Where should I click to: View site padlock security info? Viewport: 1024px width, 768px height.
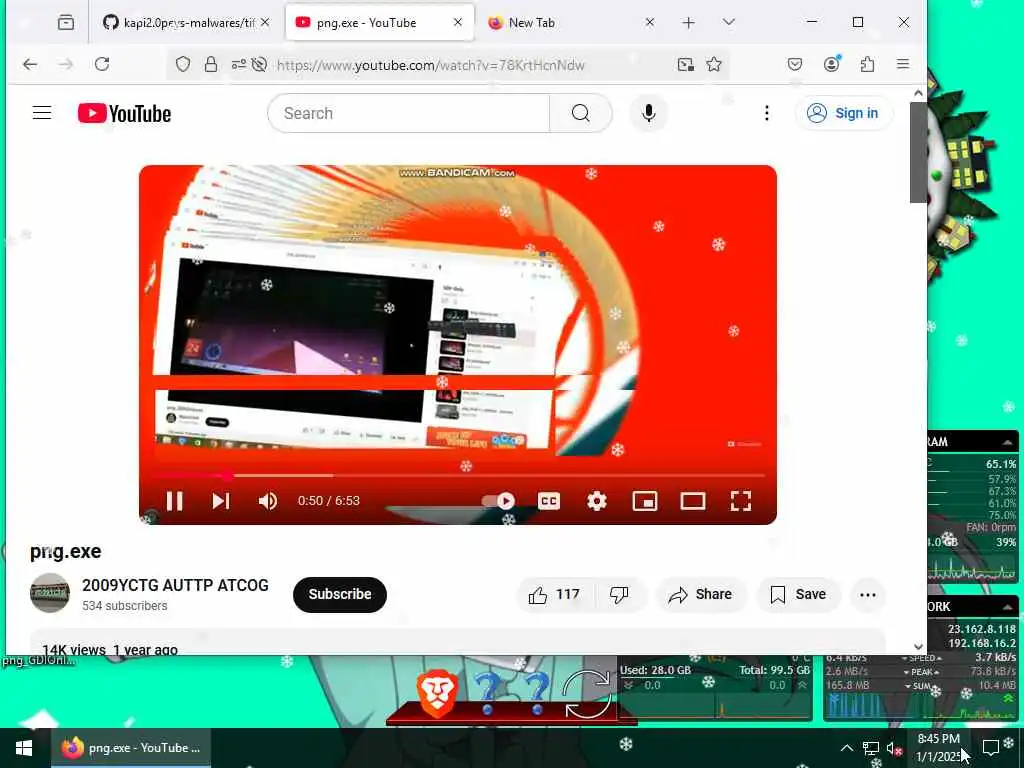coord(210,64)
